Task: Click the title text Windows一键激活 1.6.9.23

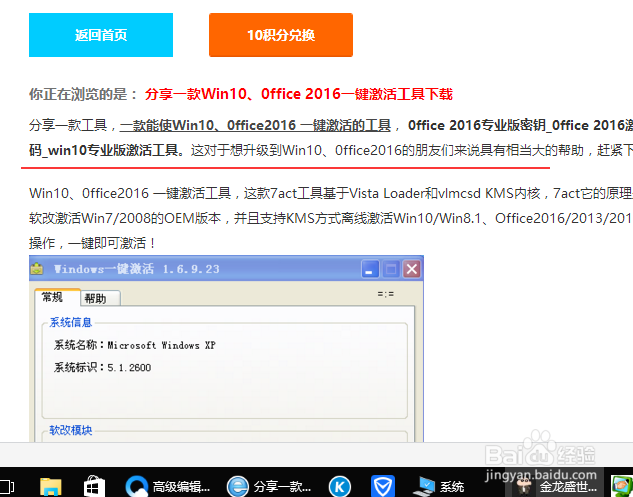Action: [137, 269]
